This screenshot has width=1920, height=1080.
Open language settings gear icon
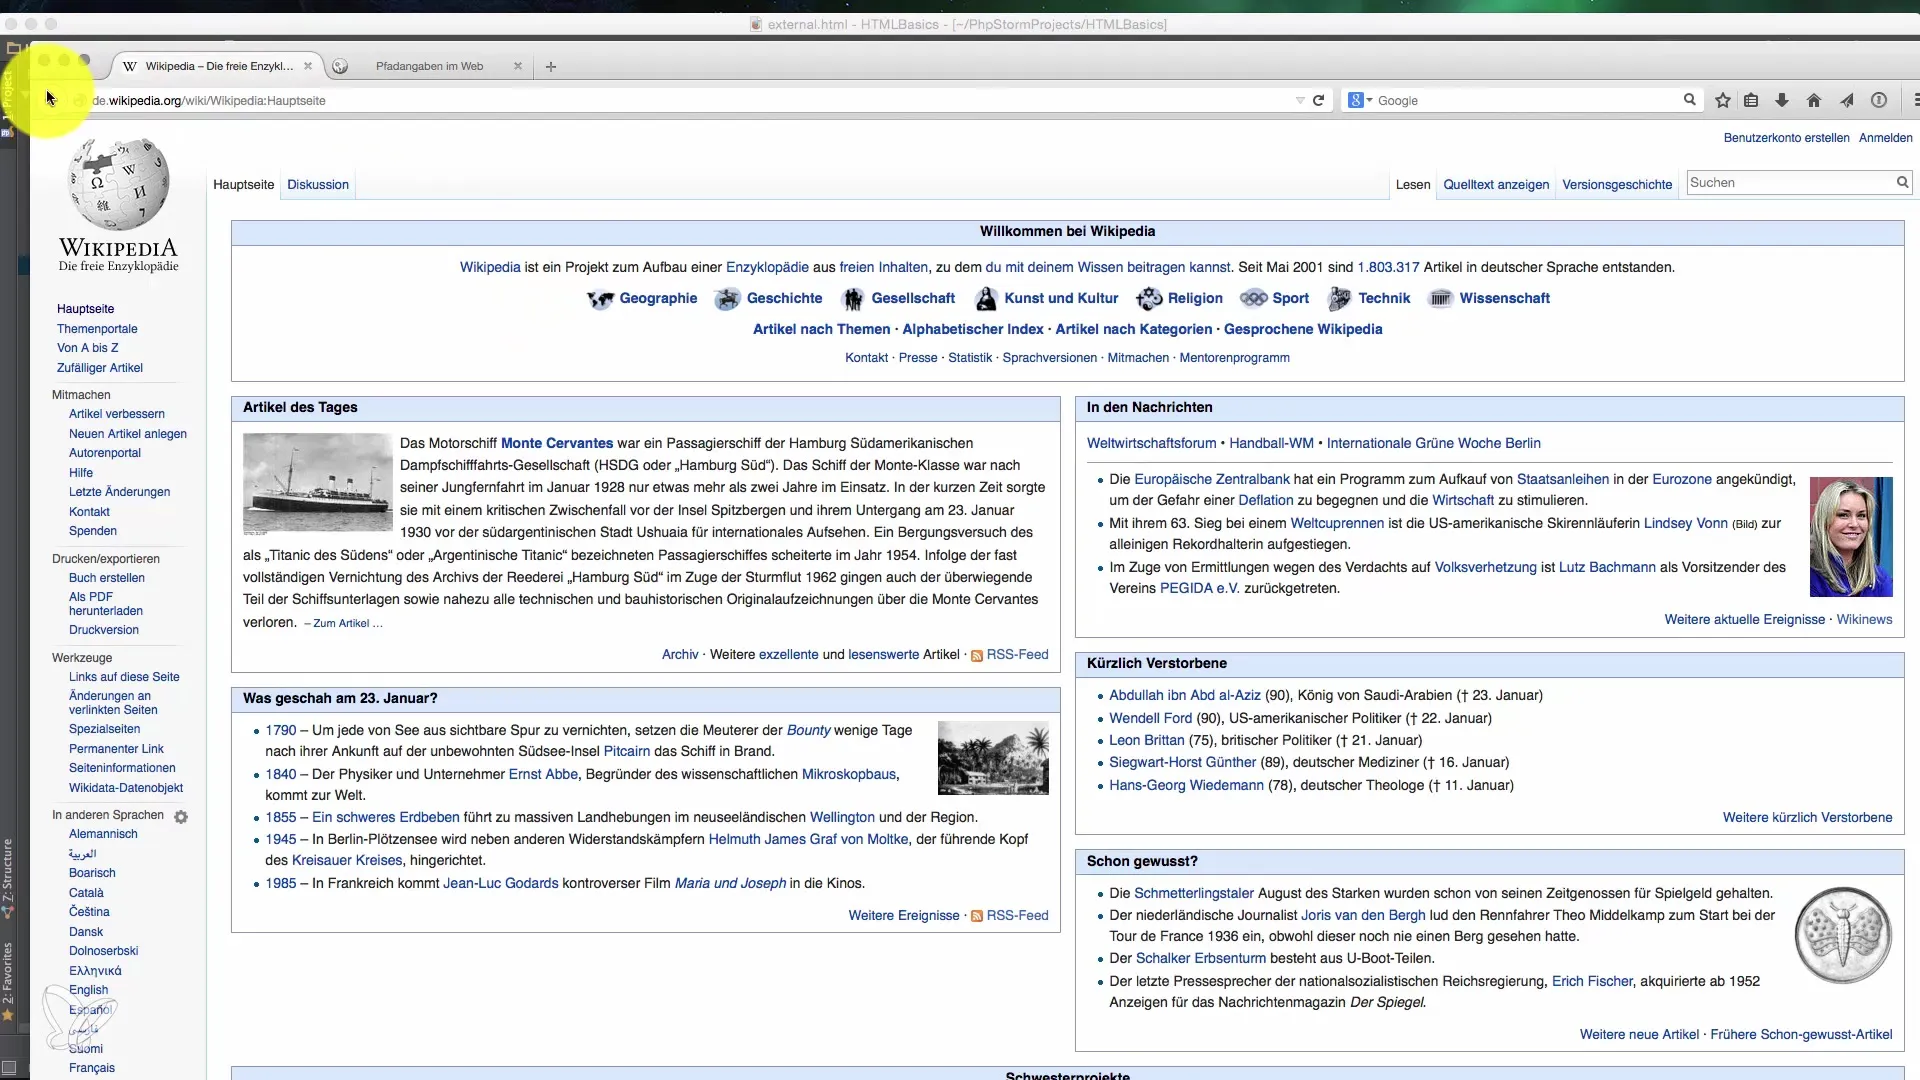pyautogui.click(x=181, y=817)
